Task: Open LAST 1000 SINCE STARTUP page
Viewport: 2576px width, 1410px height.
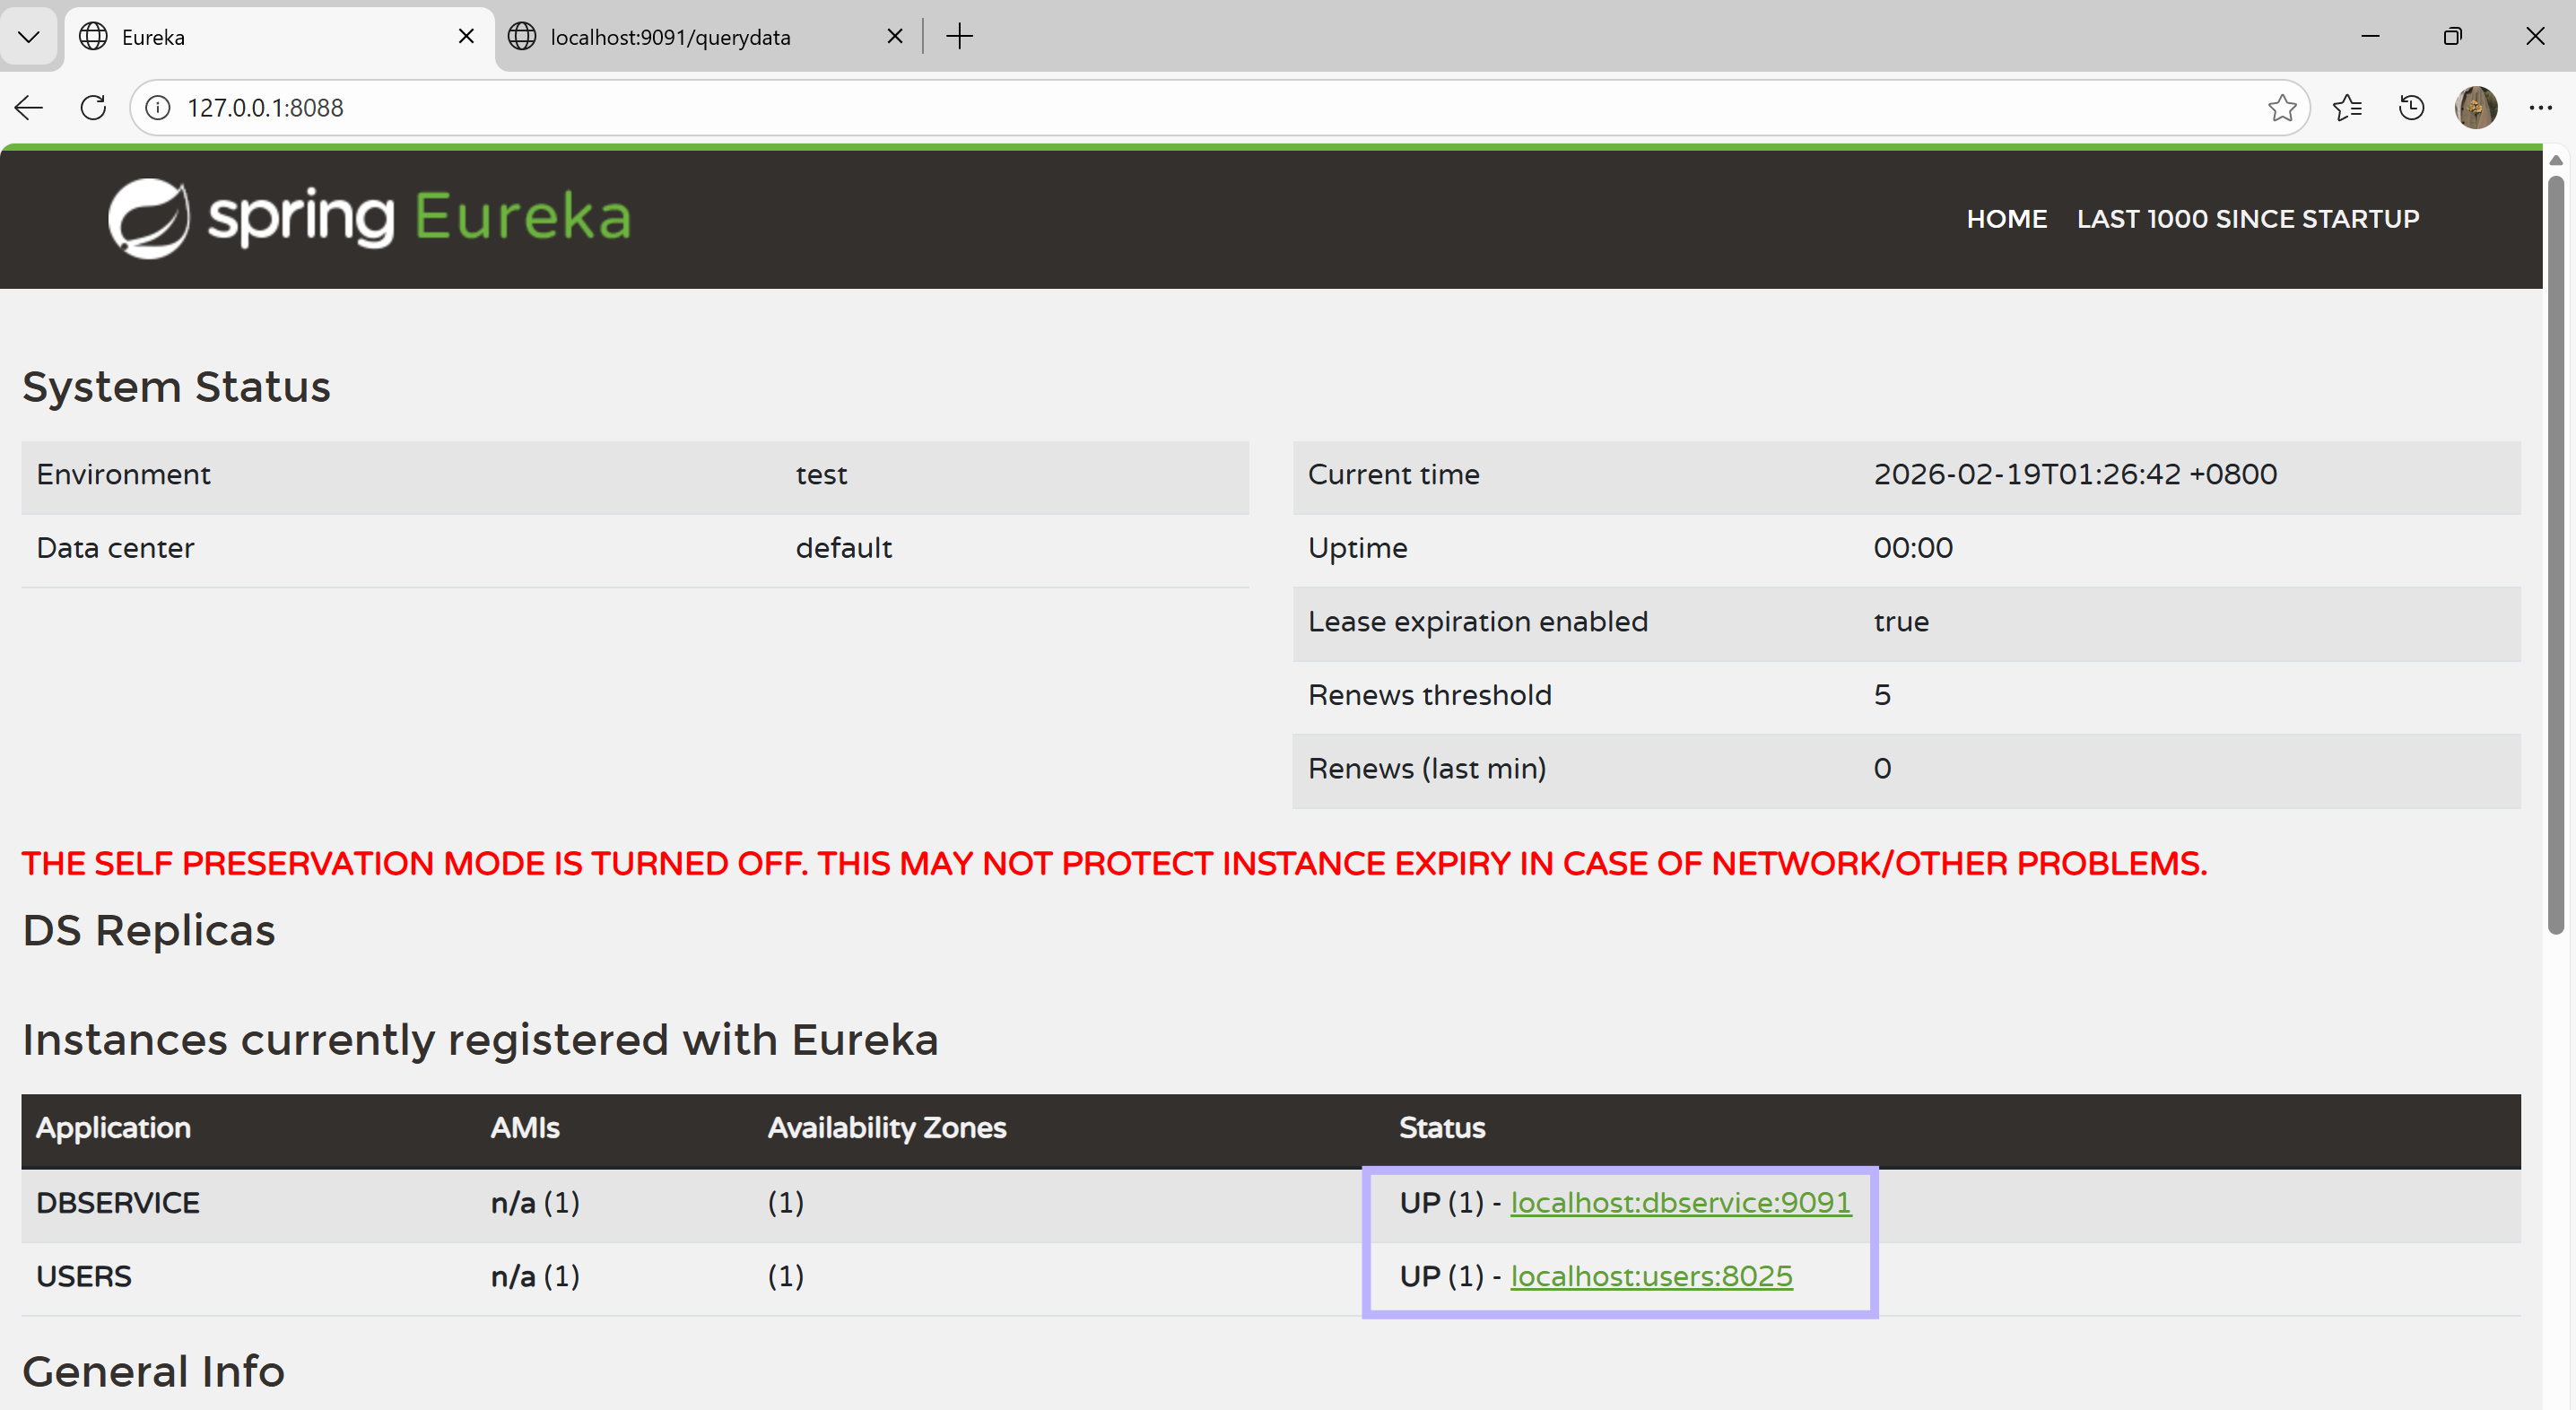Action: pos(2247,219)
